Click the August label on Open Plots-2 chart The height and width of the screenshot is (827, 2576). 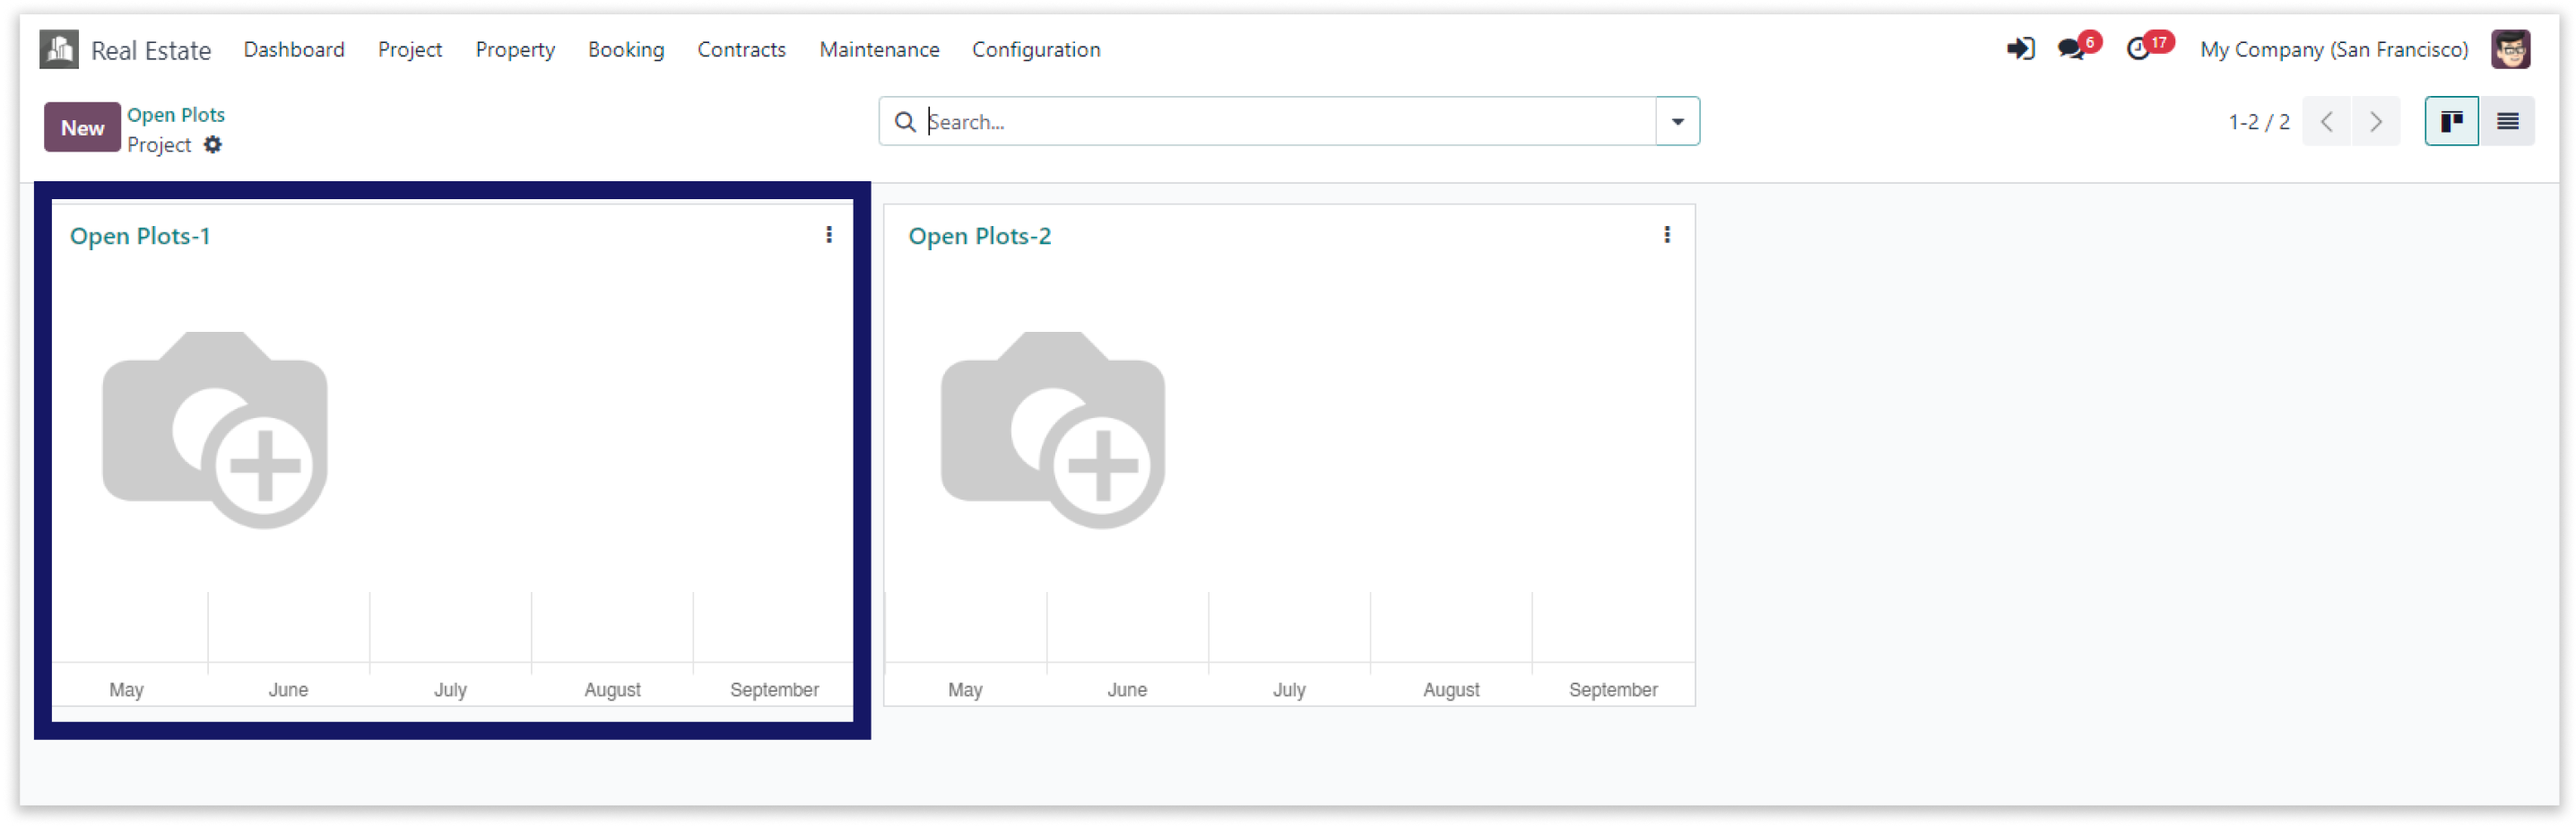[1451, 690]
